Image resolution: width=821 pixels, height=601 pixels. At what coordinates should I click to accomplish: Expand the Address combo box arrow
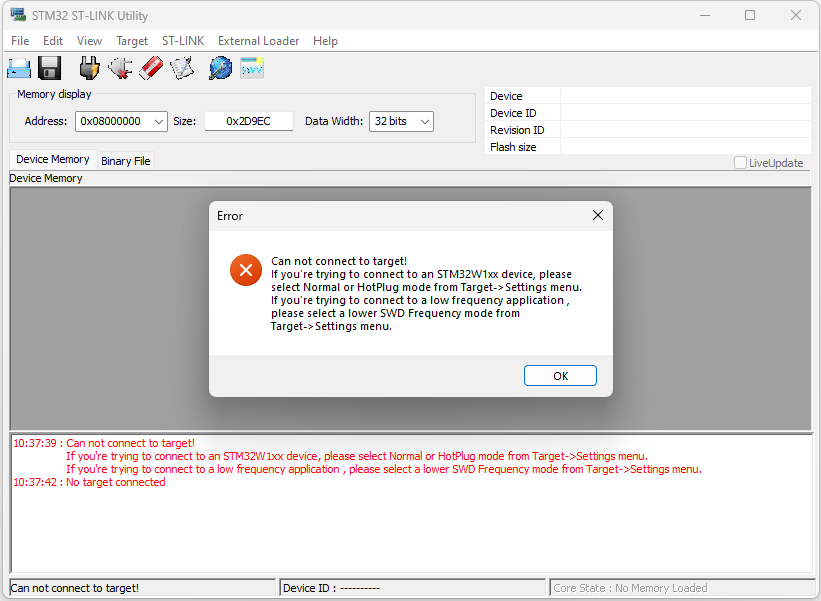[x=159, y=121]
